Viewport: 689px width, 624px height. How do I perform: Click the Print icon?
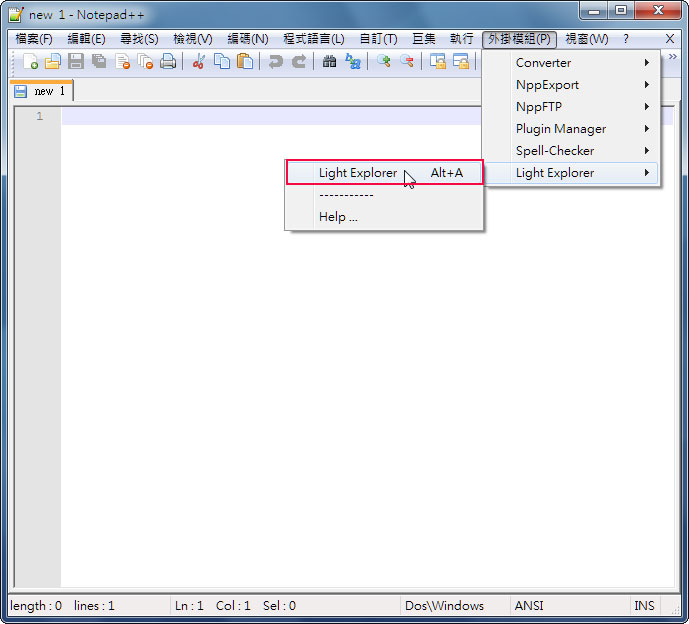point(168,61)
